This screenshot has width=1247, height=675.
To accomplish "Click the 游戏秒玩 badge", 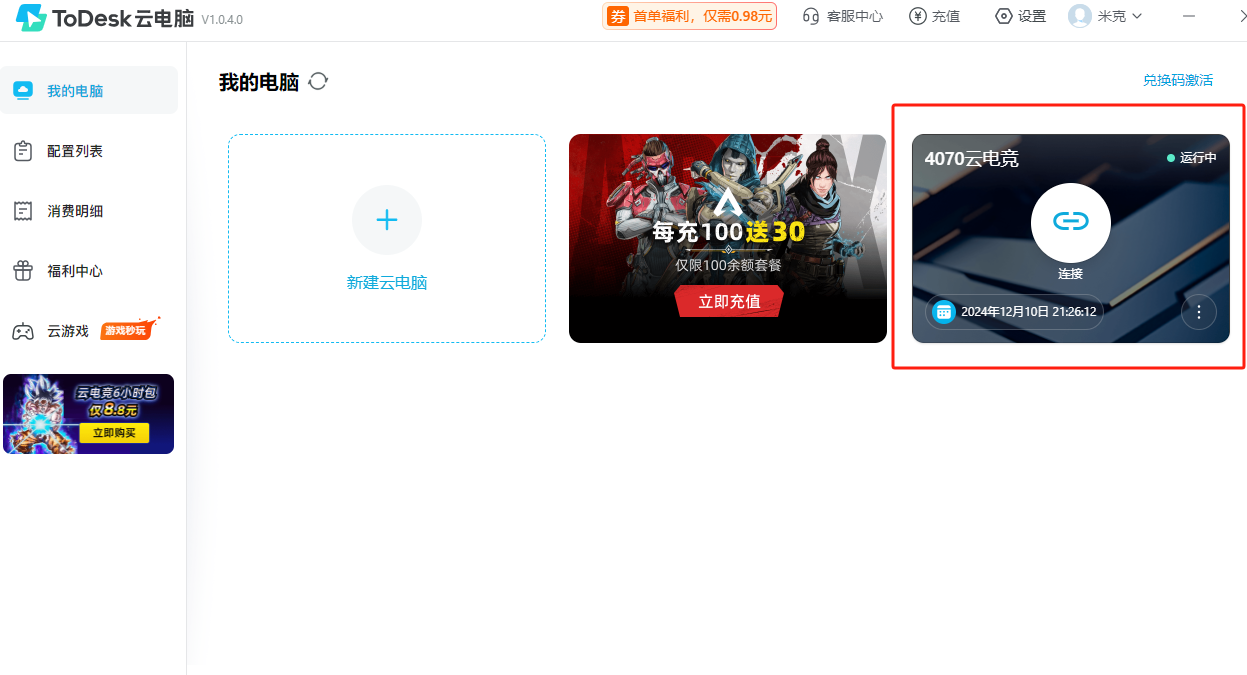I will coord(129,329).
